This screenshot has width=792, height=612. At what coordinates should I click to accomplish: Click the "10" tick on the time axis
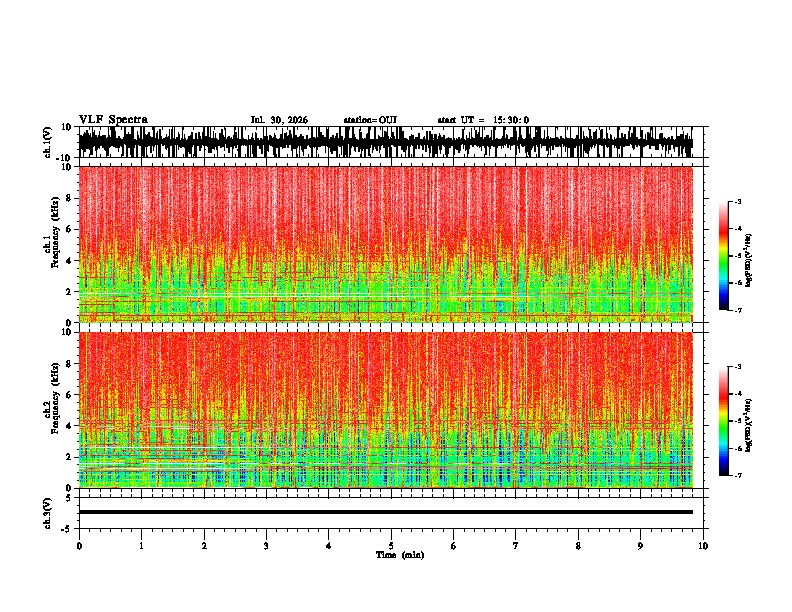[703, 546]
